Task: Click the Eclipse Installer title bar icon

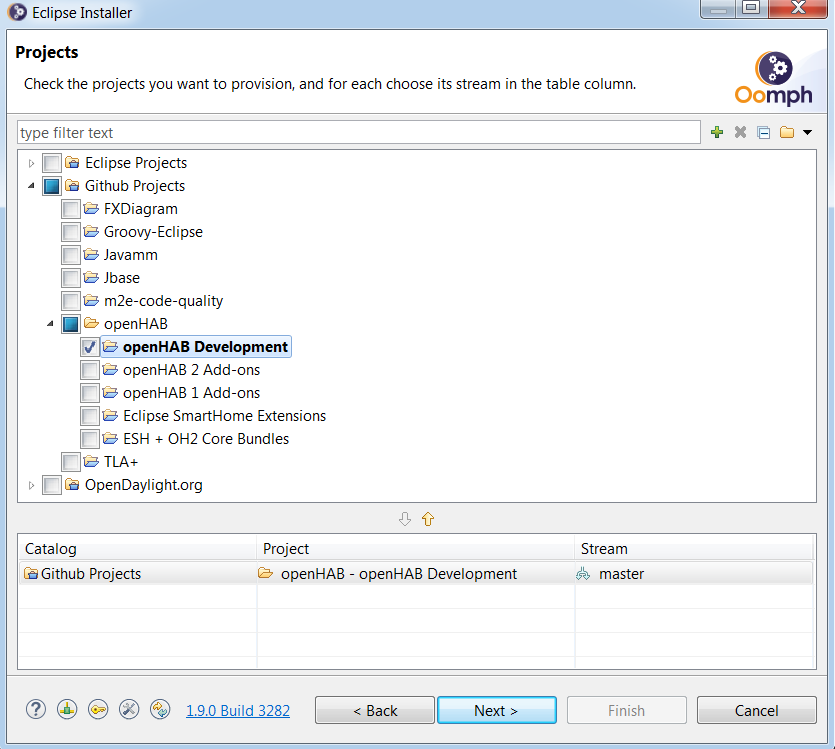Action: (18, 12)
